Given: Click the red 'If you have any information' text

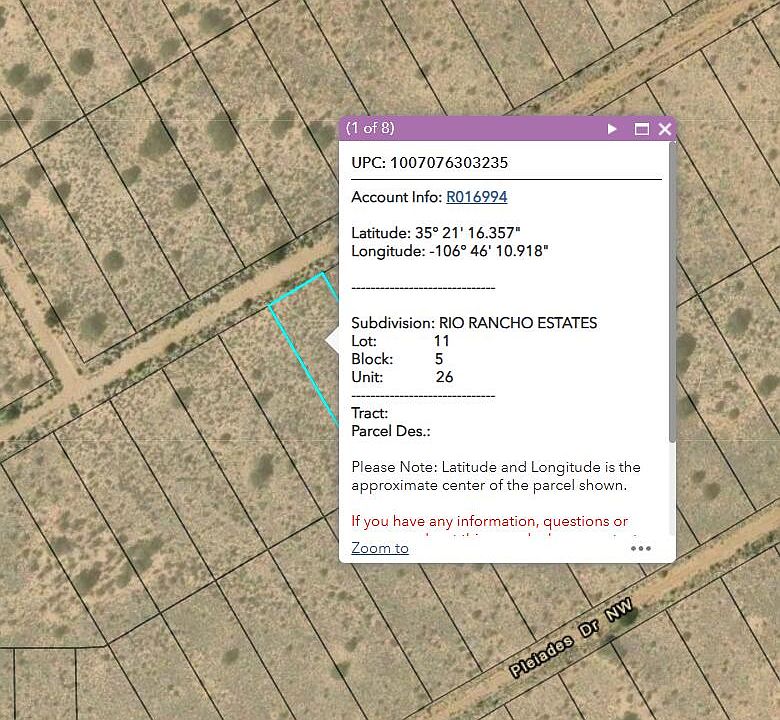Looking at the screenshot, I should coord(489,521).
